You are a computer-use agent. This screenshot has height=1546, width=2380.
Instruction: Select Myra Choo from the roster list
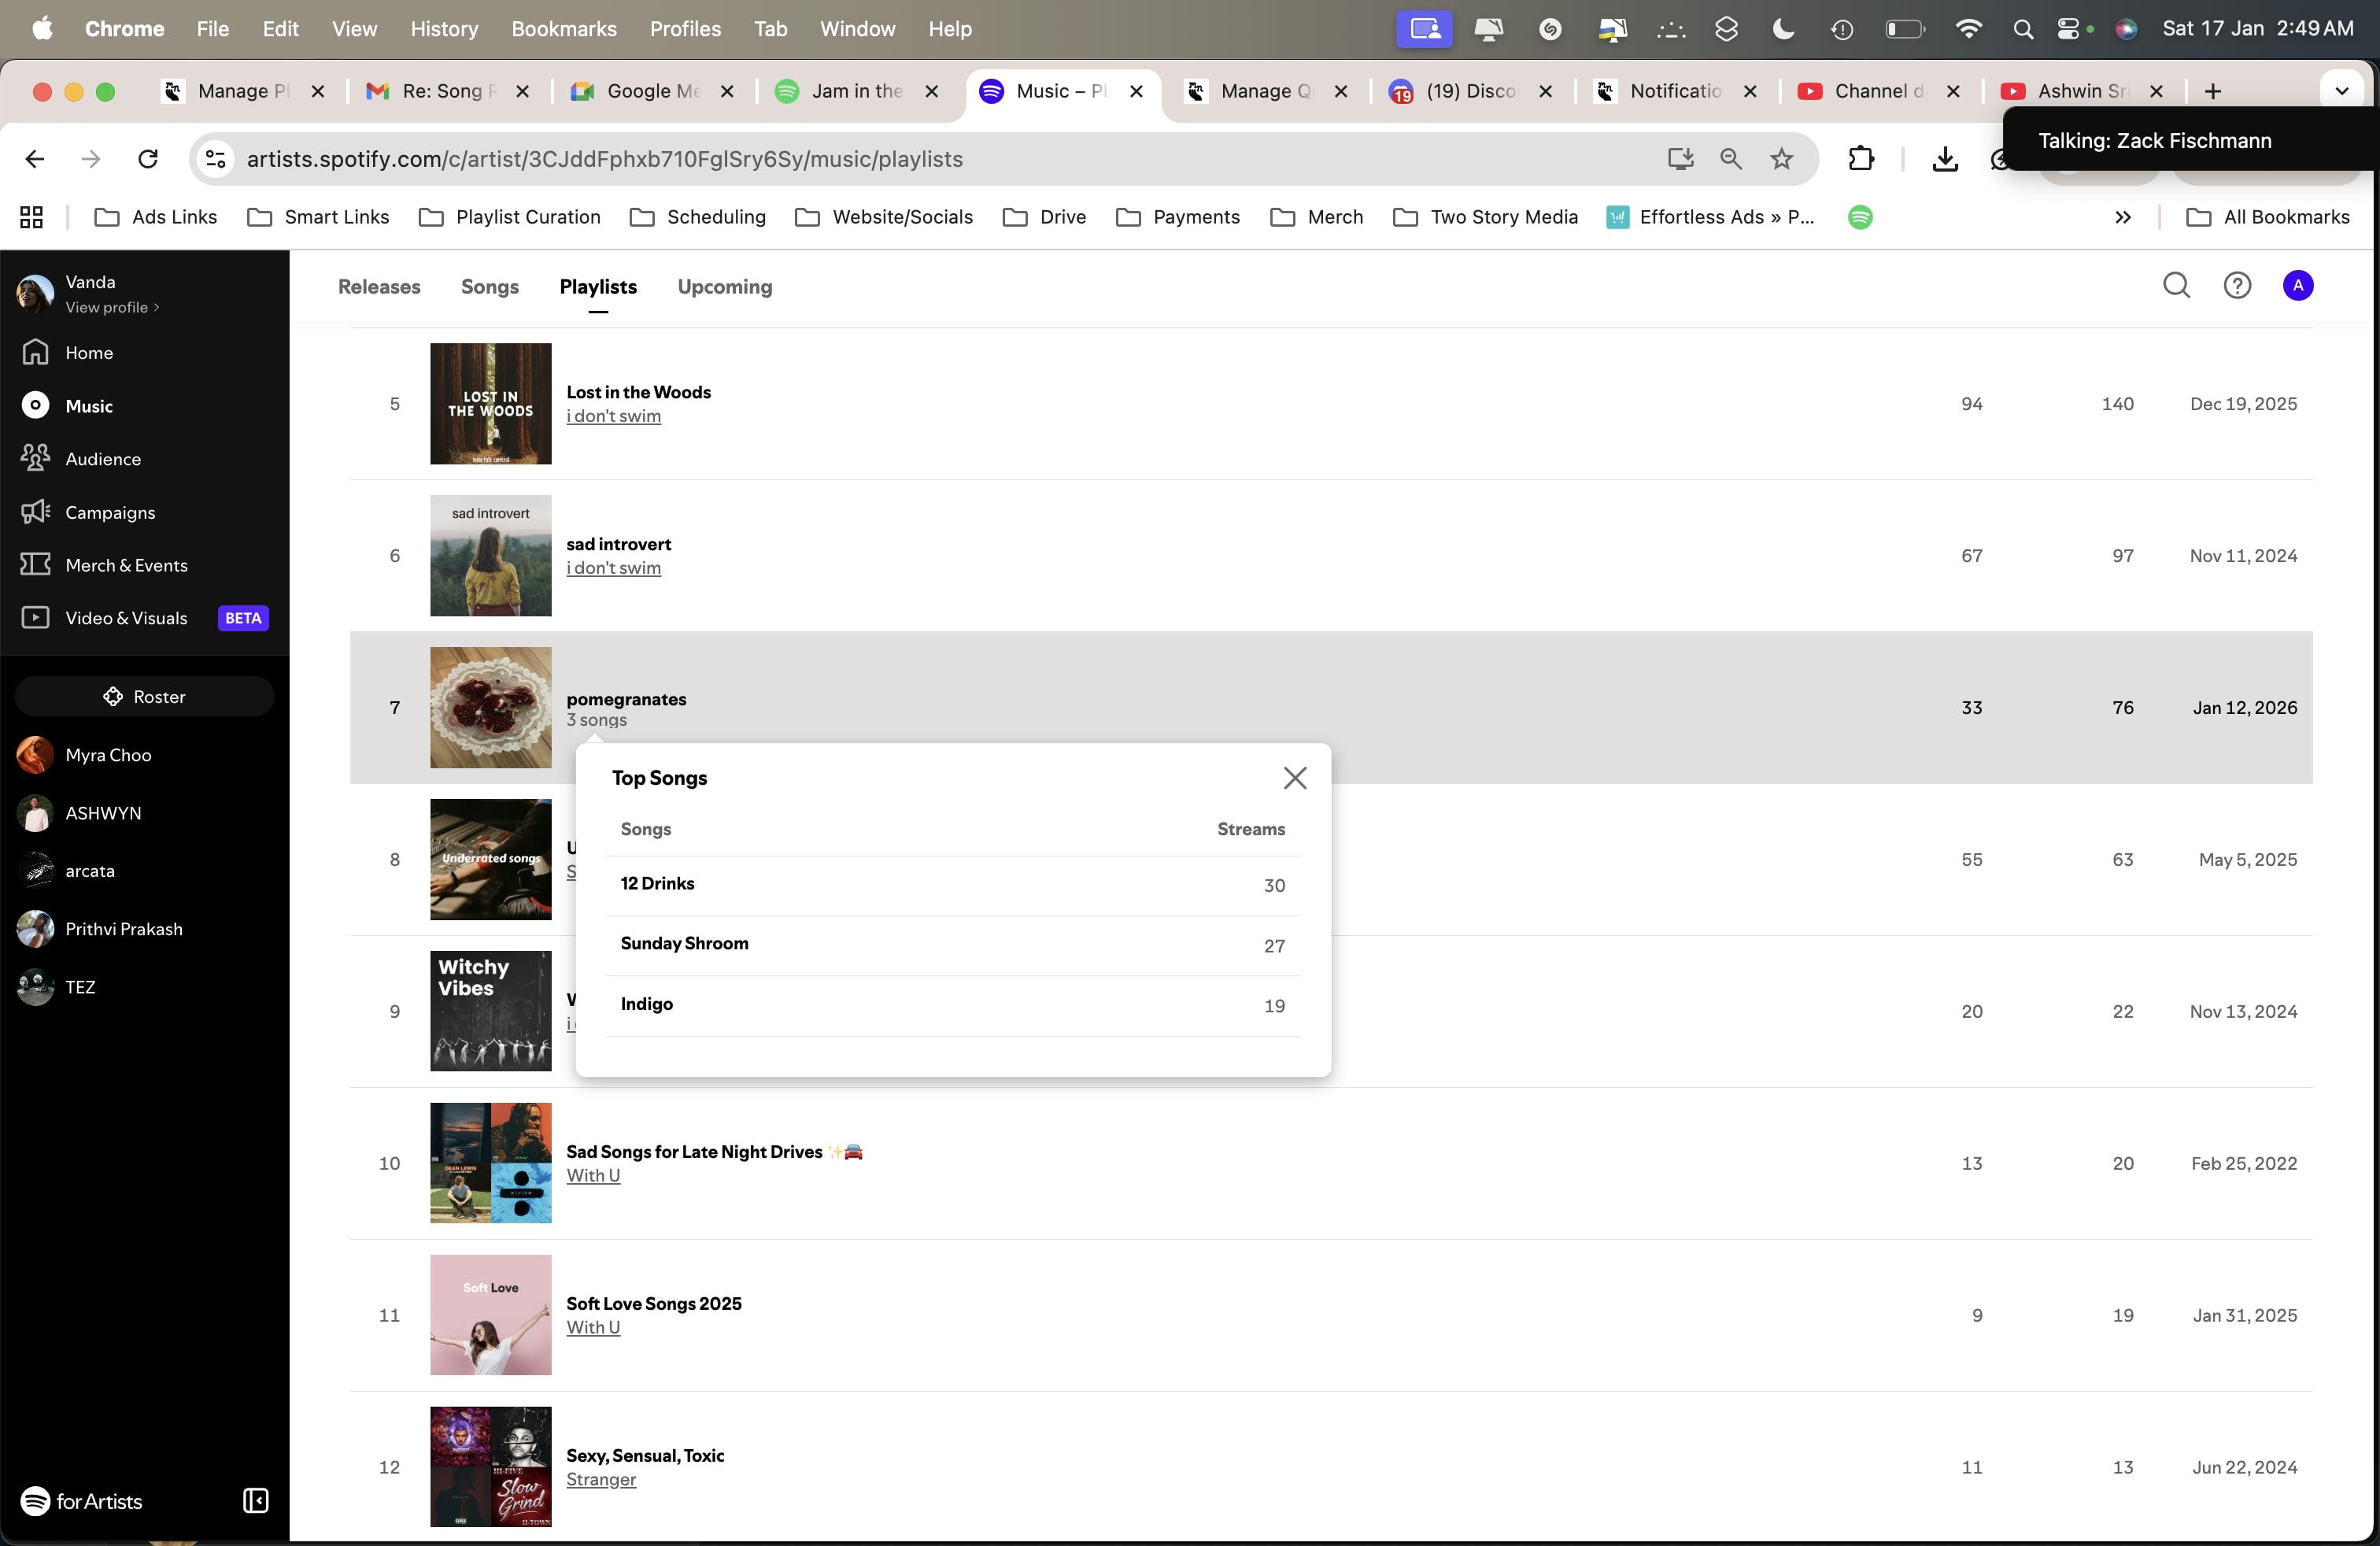click(x=108, y=755)
